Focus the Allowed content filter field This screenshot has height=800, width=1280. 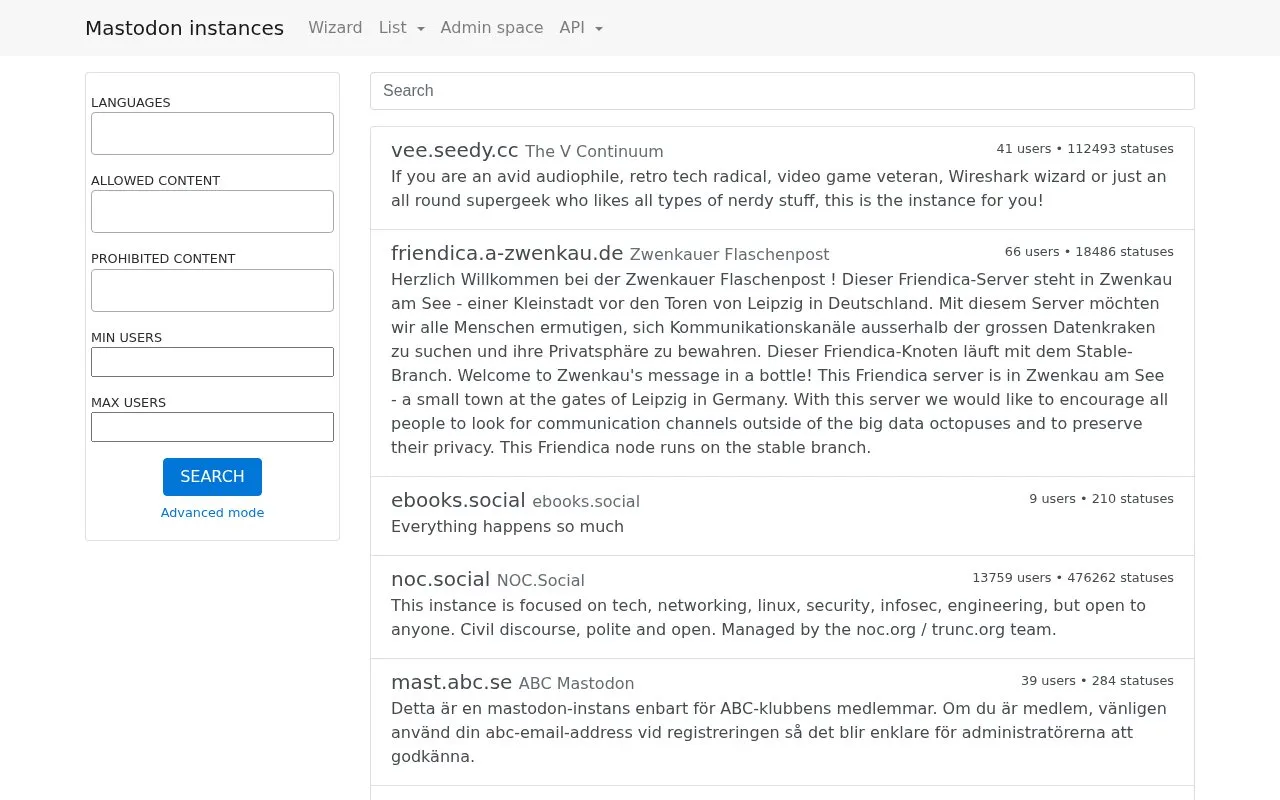(212, 211)
